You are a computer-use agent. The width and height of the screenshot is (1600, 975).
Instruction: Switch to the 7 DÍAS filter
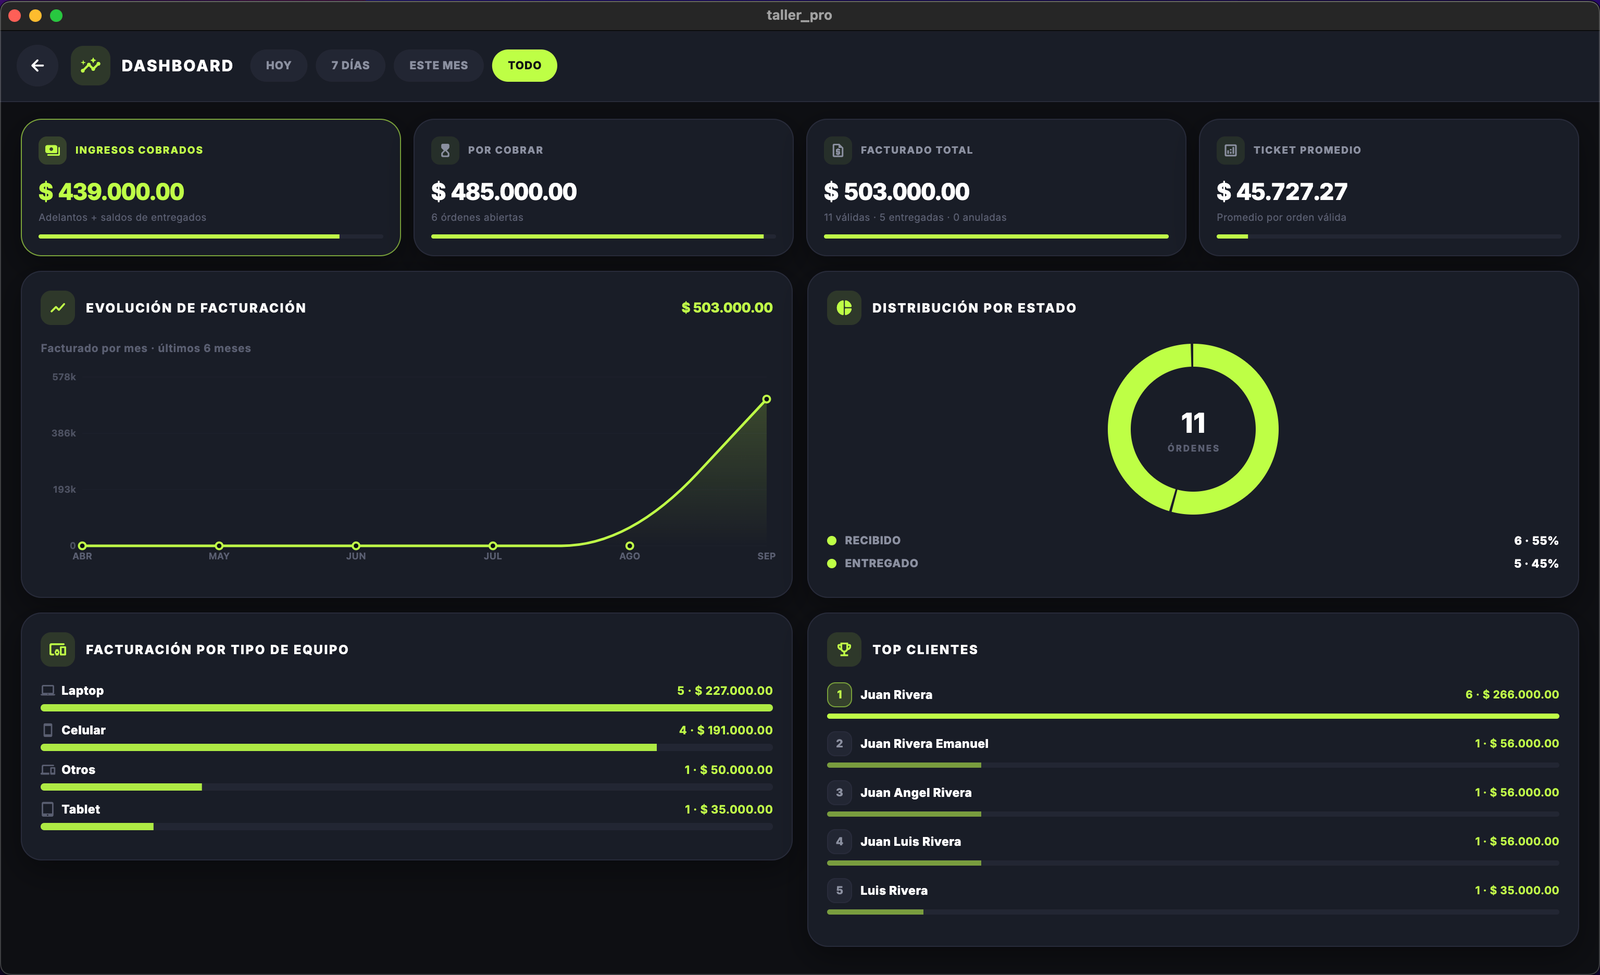pyautogui.click(x=351, y=66)
